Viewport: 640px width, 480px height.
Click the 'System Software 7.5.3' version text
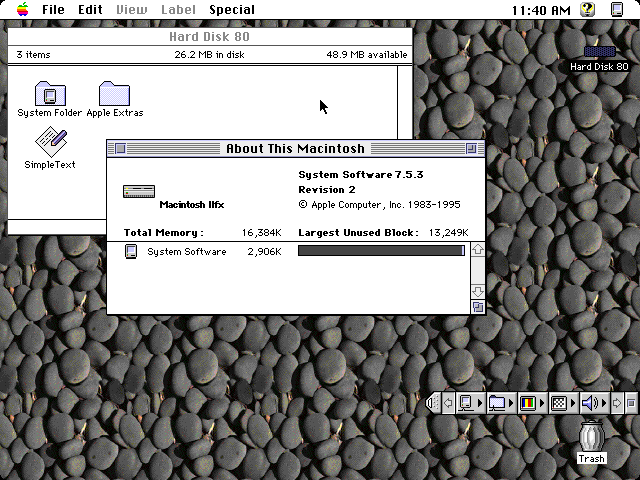361,175
